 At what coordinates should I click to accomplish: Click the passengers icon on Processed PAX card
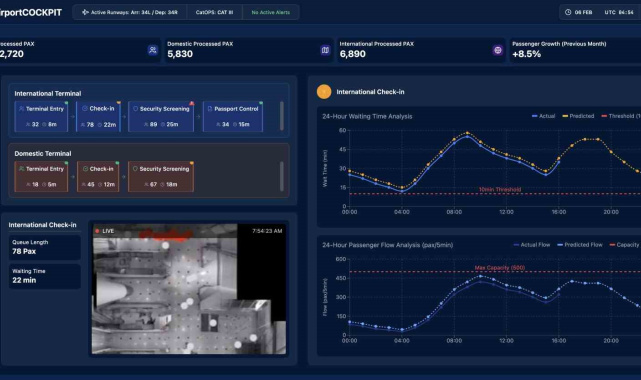pos(153,50)
